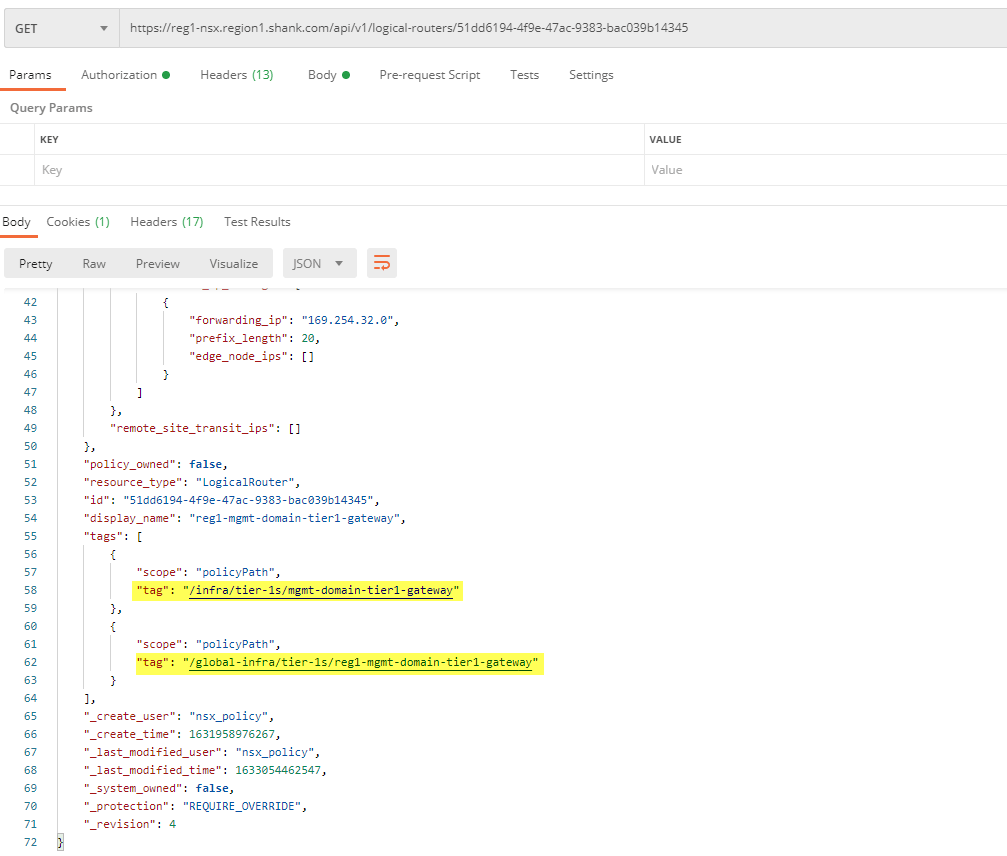Click the "remote_site_transit_ips" key
1007x856 pixels.
click(192, 428)
